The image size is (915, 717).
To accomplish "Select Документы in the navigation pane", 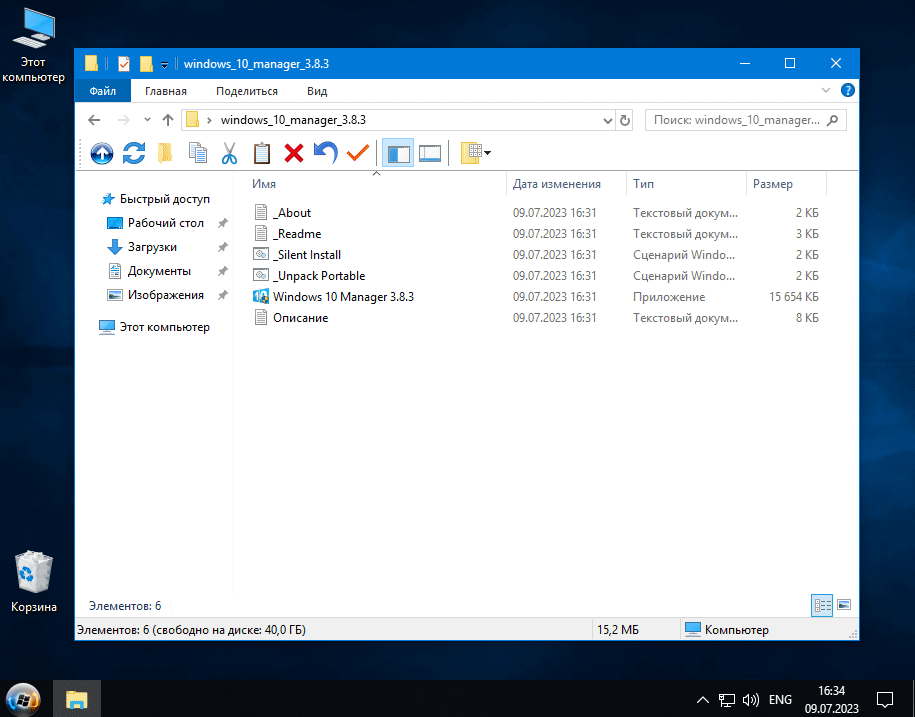I will 159,271.
